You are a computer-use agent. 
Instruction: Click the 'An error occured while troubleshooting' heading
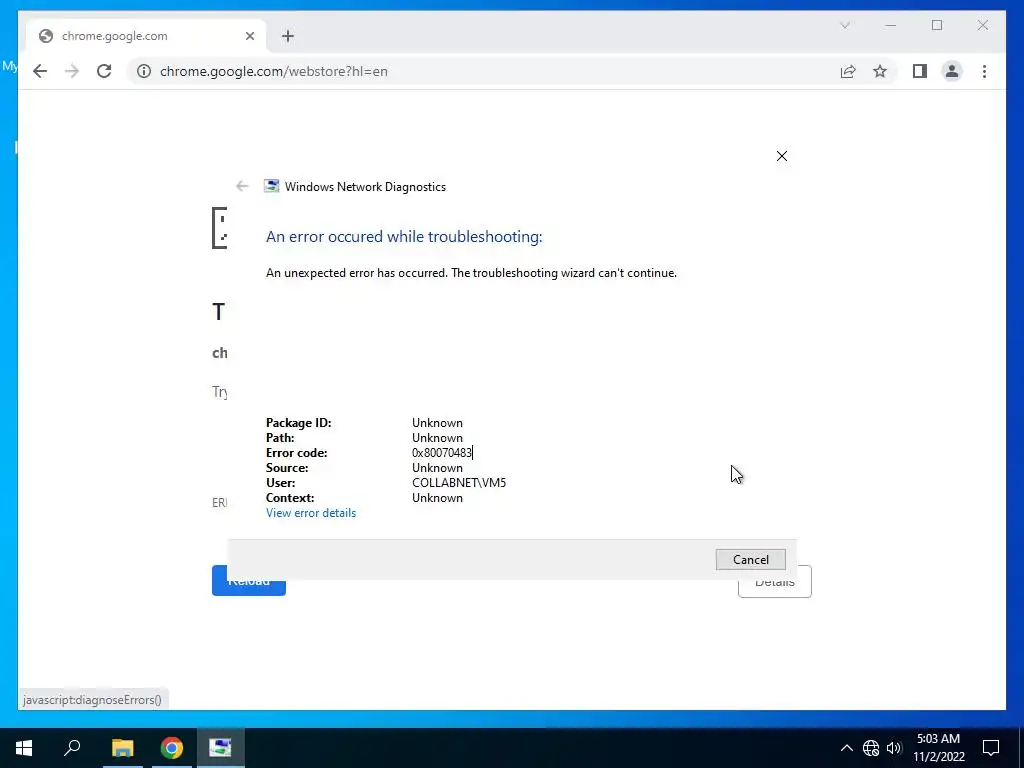tap(404, 236)
